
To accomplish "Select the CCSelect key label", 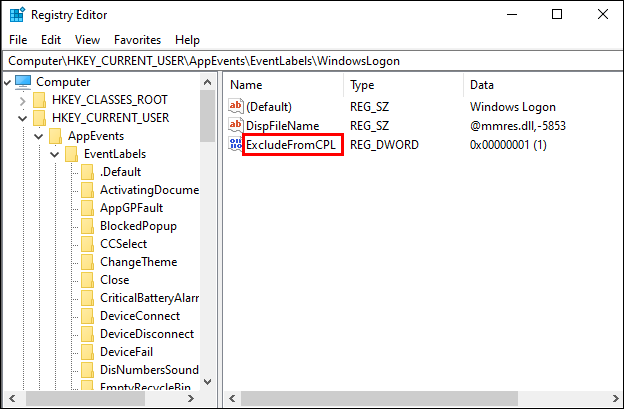I will coord(123,244).
